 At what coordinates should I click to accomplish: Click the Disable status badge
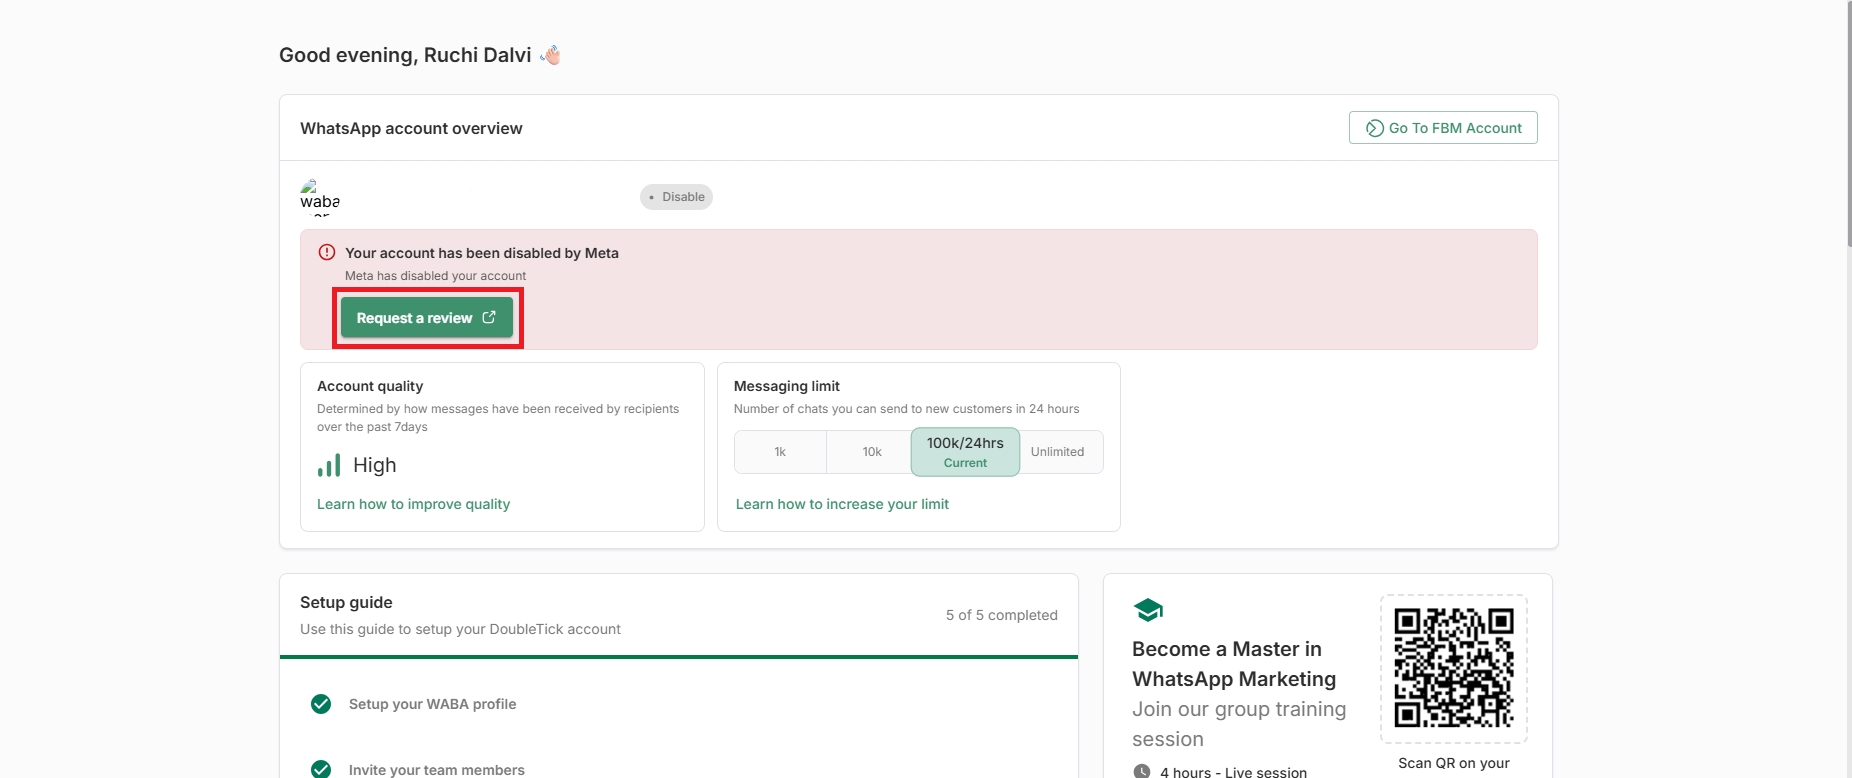point(676,197)
